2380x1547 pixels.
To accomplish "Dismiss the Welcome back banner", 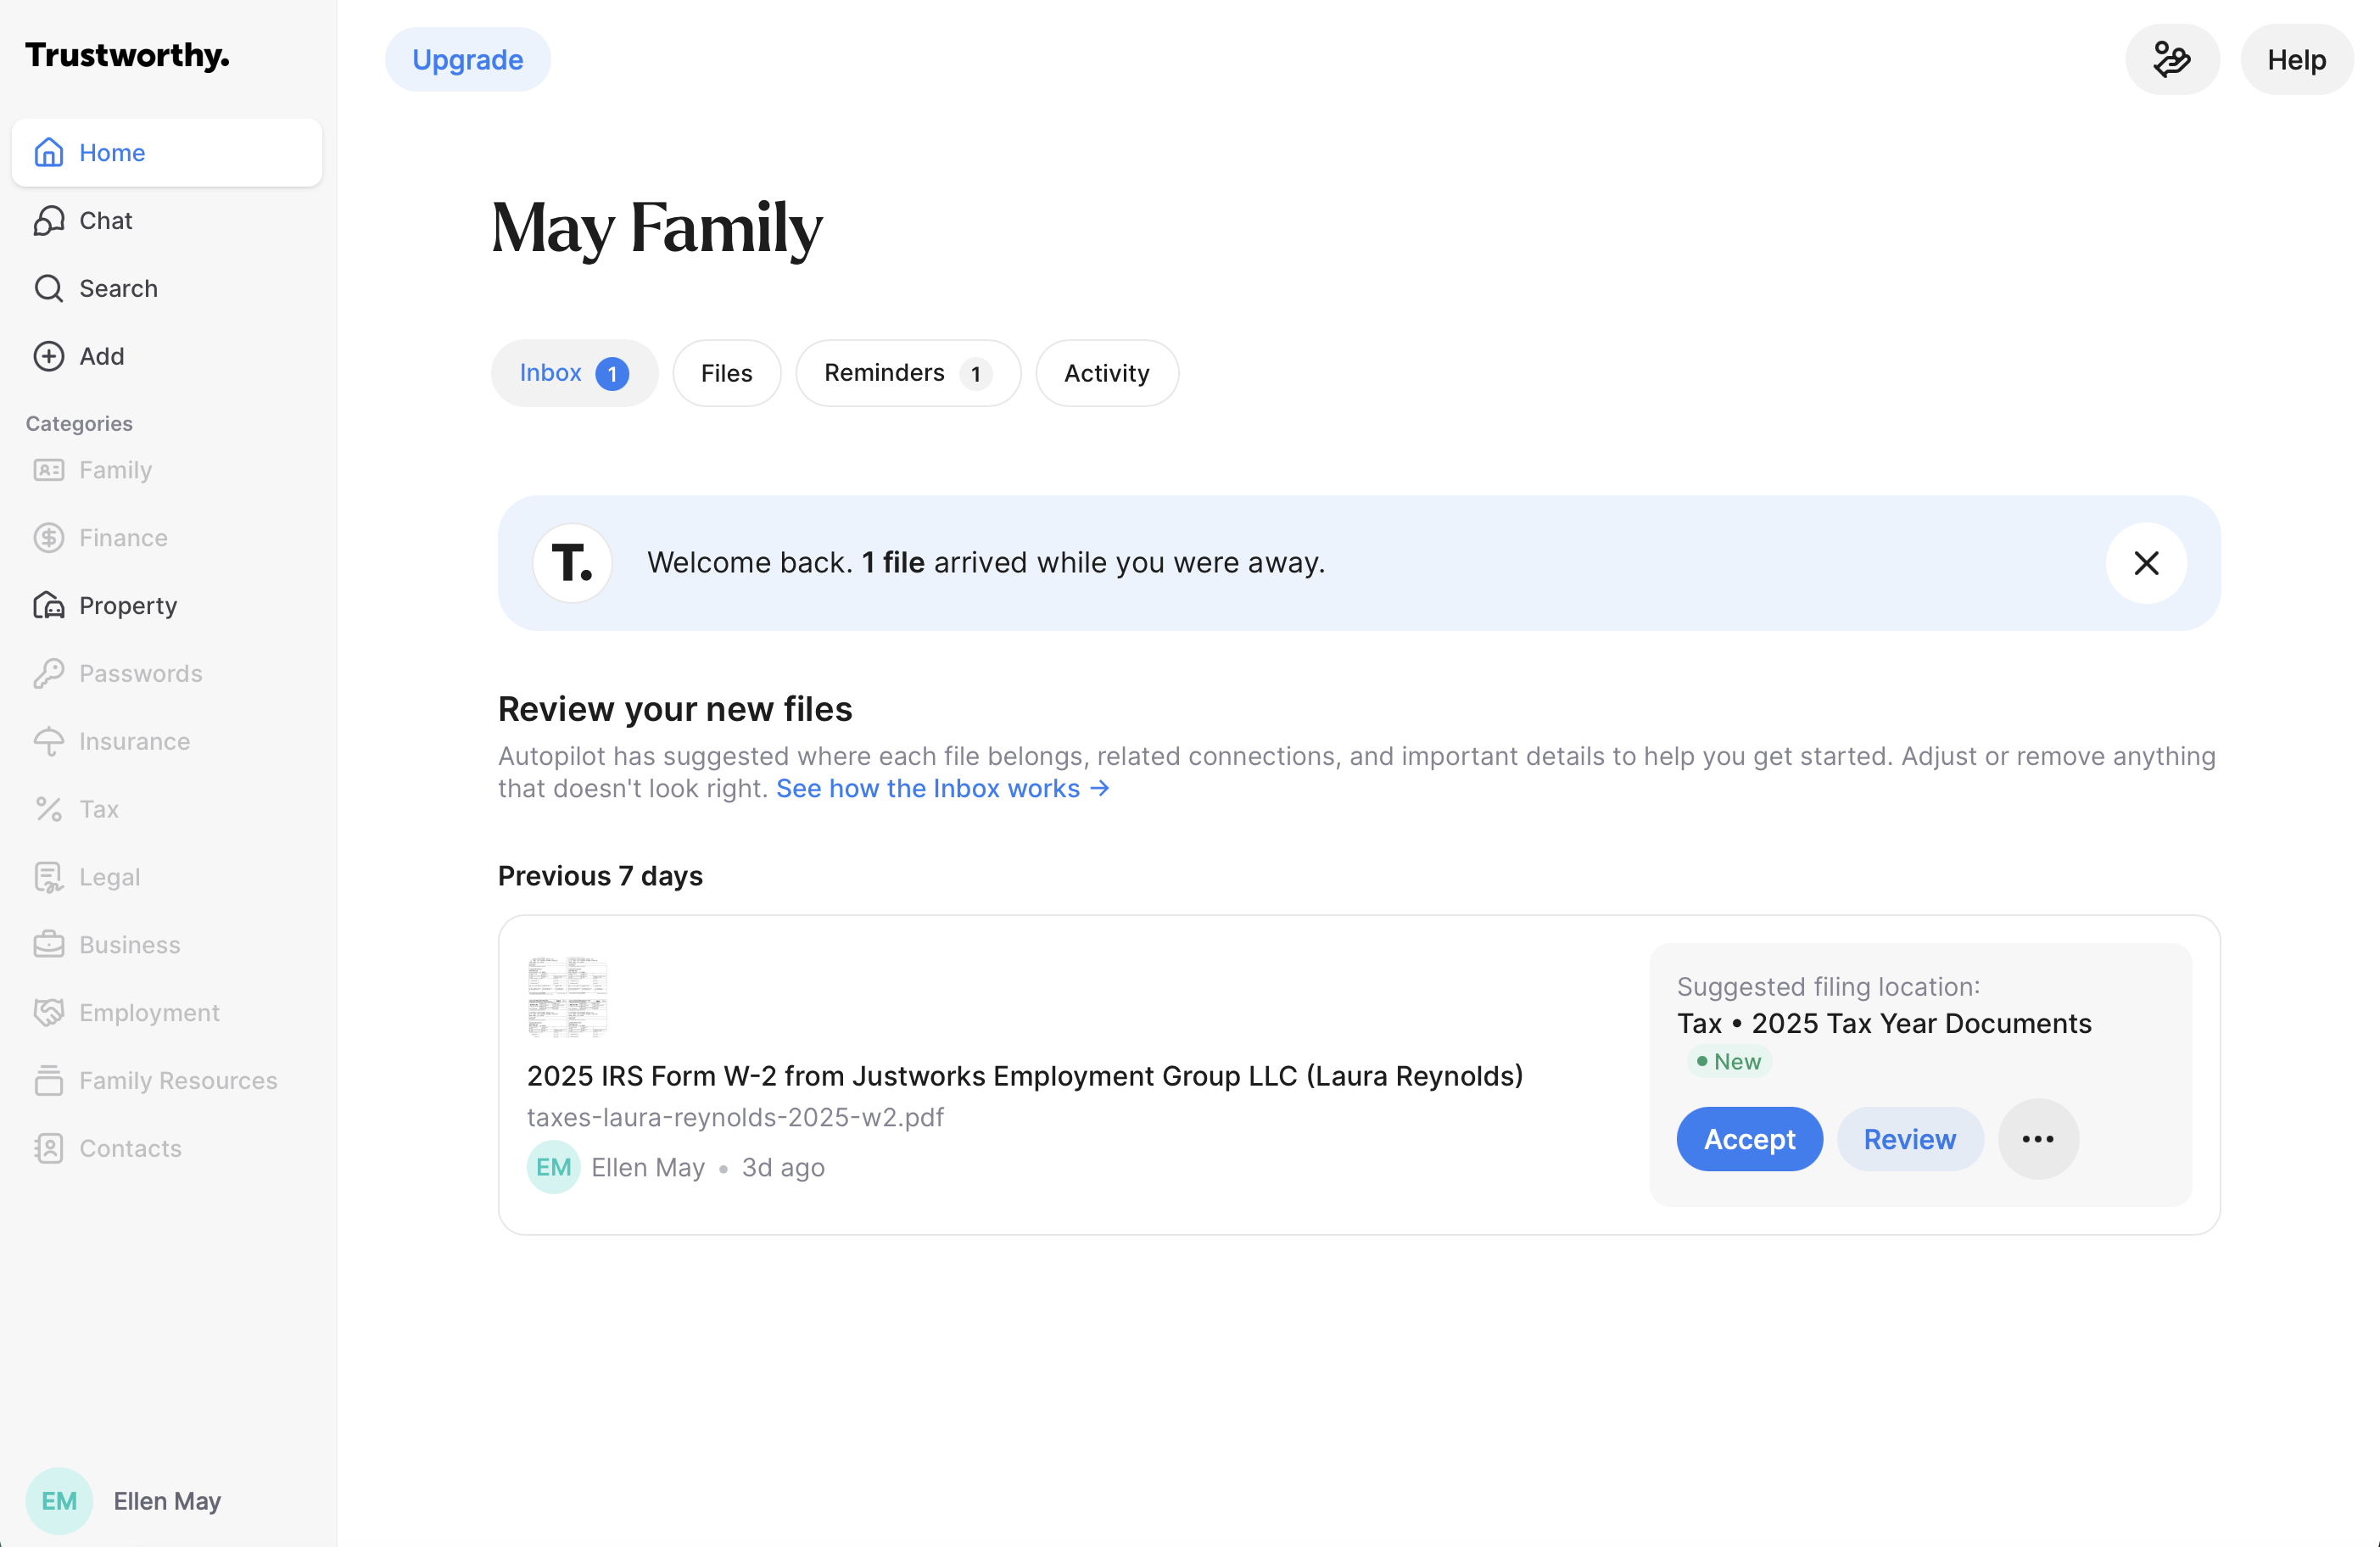I will pos(2146,563).
